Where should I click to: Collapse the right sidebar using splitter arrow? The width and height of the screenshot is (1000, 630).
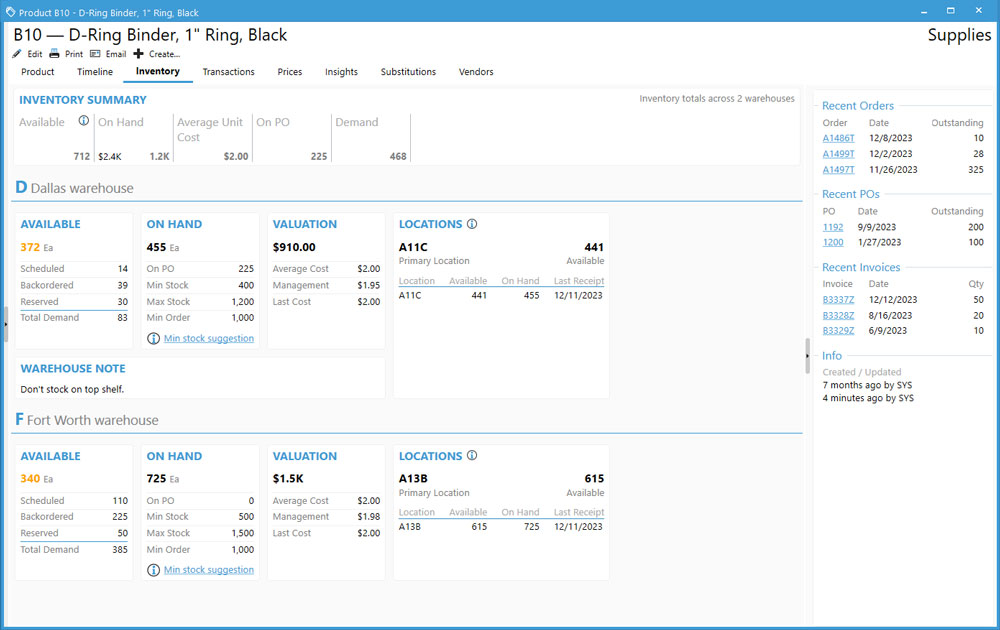click(807, 355)
